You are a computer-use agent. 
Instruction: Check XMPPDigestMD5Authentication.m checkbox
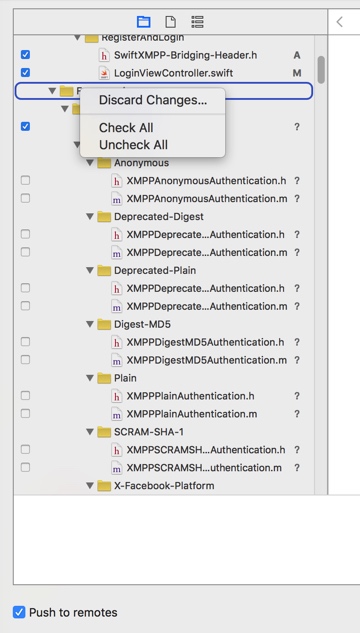pyautogui.click(x=25, y=360)
